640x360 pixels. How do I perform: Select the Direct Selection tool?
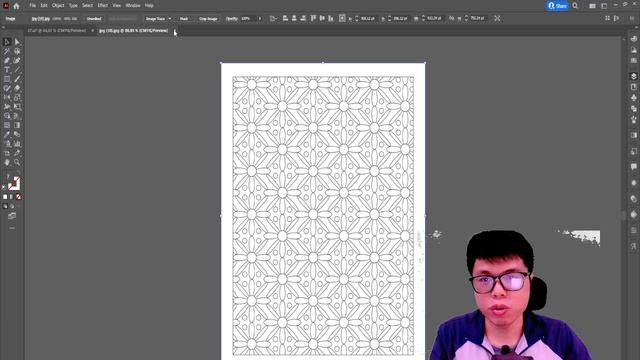coord(17,42)
